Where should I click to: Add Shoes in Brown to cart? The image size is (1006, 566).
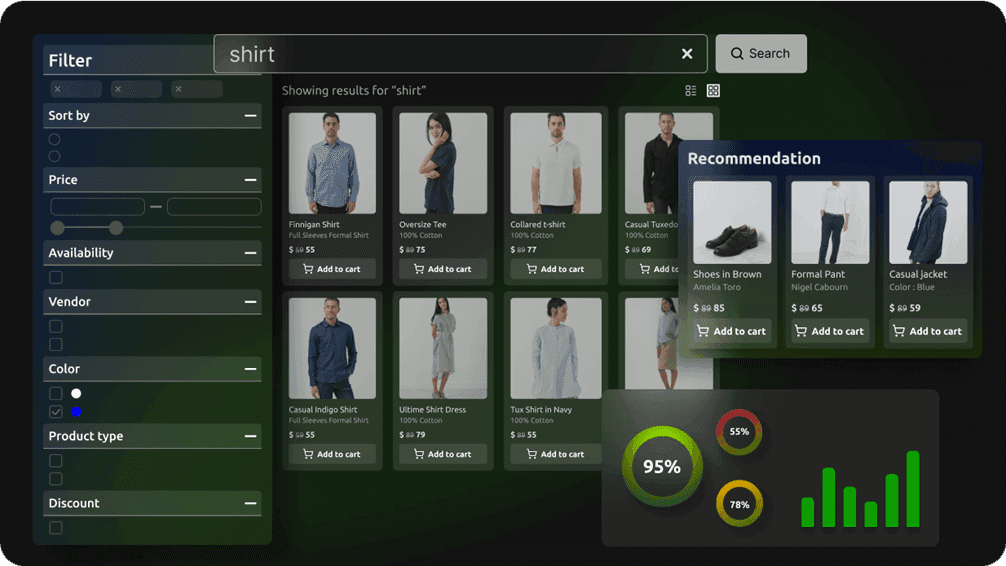[732, 331]
